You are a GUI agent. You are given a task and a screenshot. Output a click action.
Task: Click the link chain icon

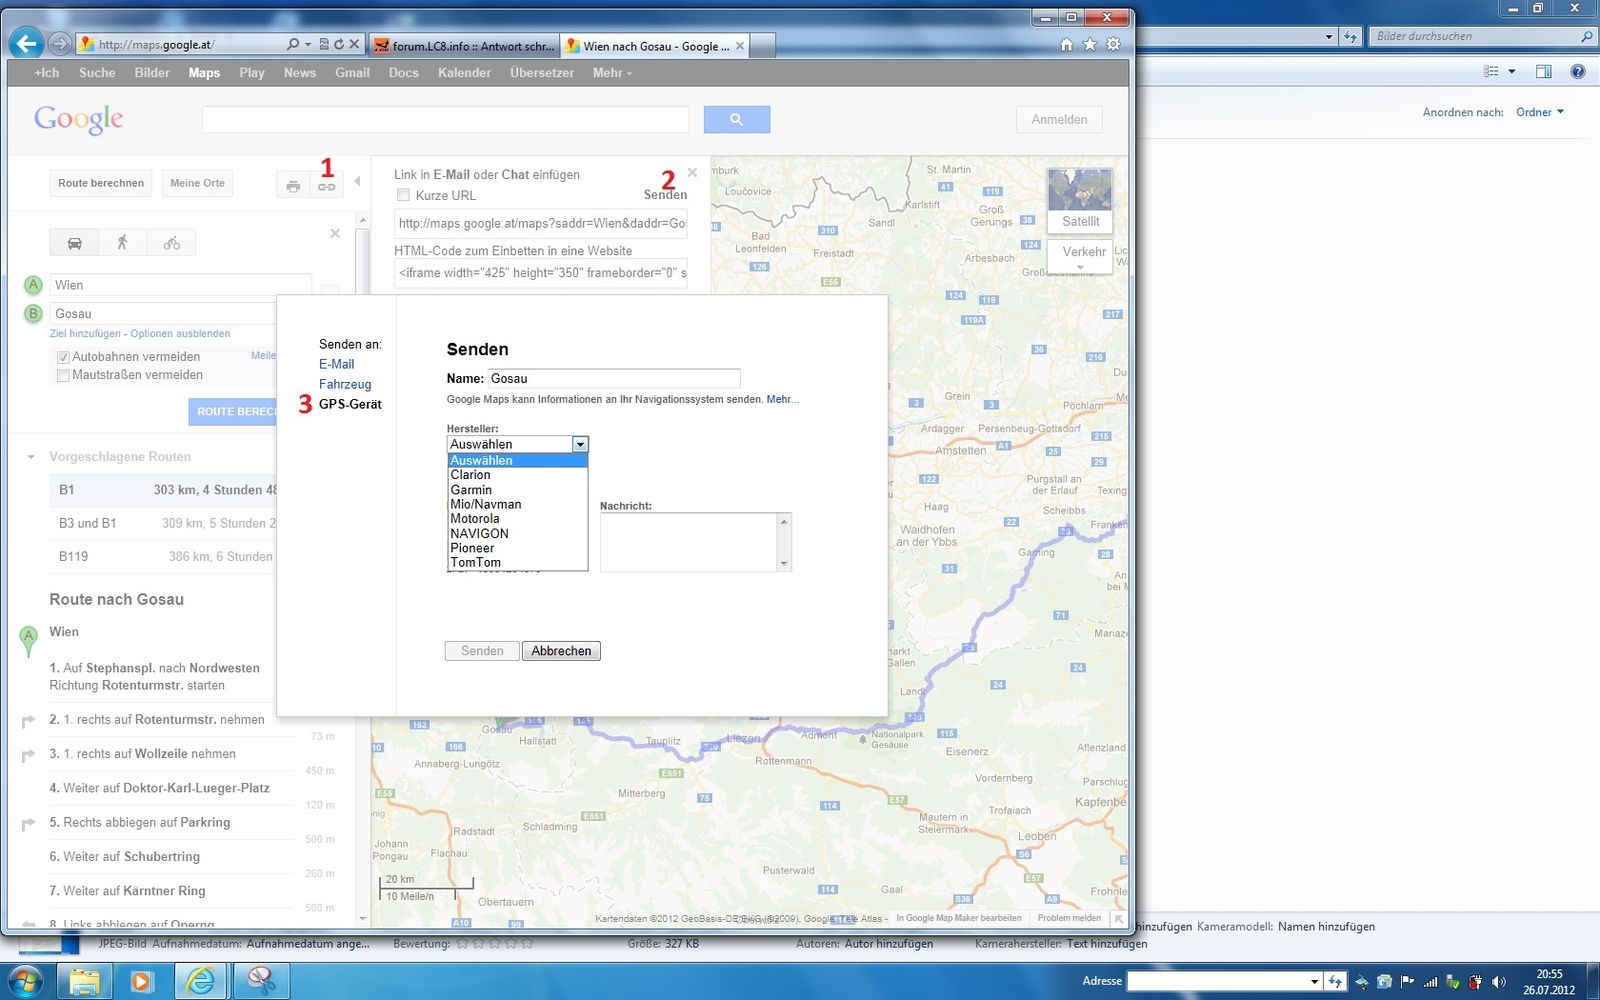[327, 187]
